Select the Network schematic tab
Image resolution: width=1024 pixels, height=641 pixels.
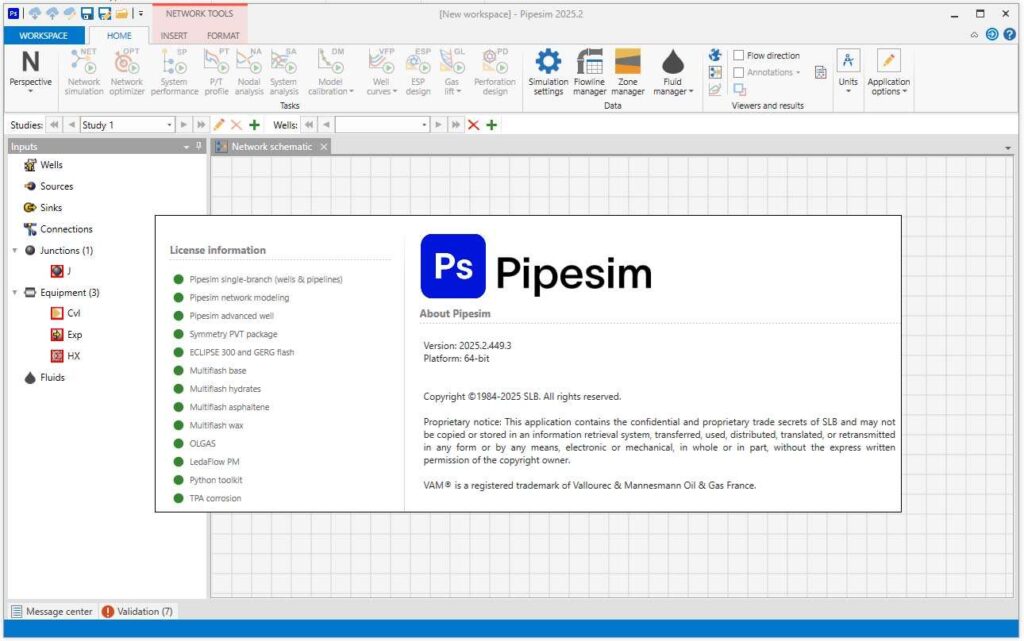pos(272,147)
